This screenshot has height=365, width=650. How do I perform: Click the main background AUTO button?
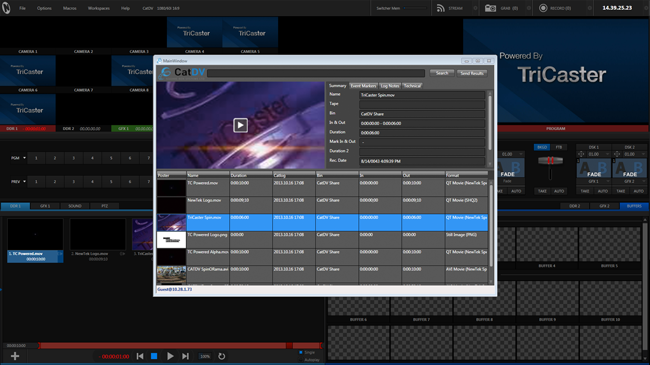[x=559, y=191]
